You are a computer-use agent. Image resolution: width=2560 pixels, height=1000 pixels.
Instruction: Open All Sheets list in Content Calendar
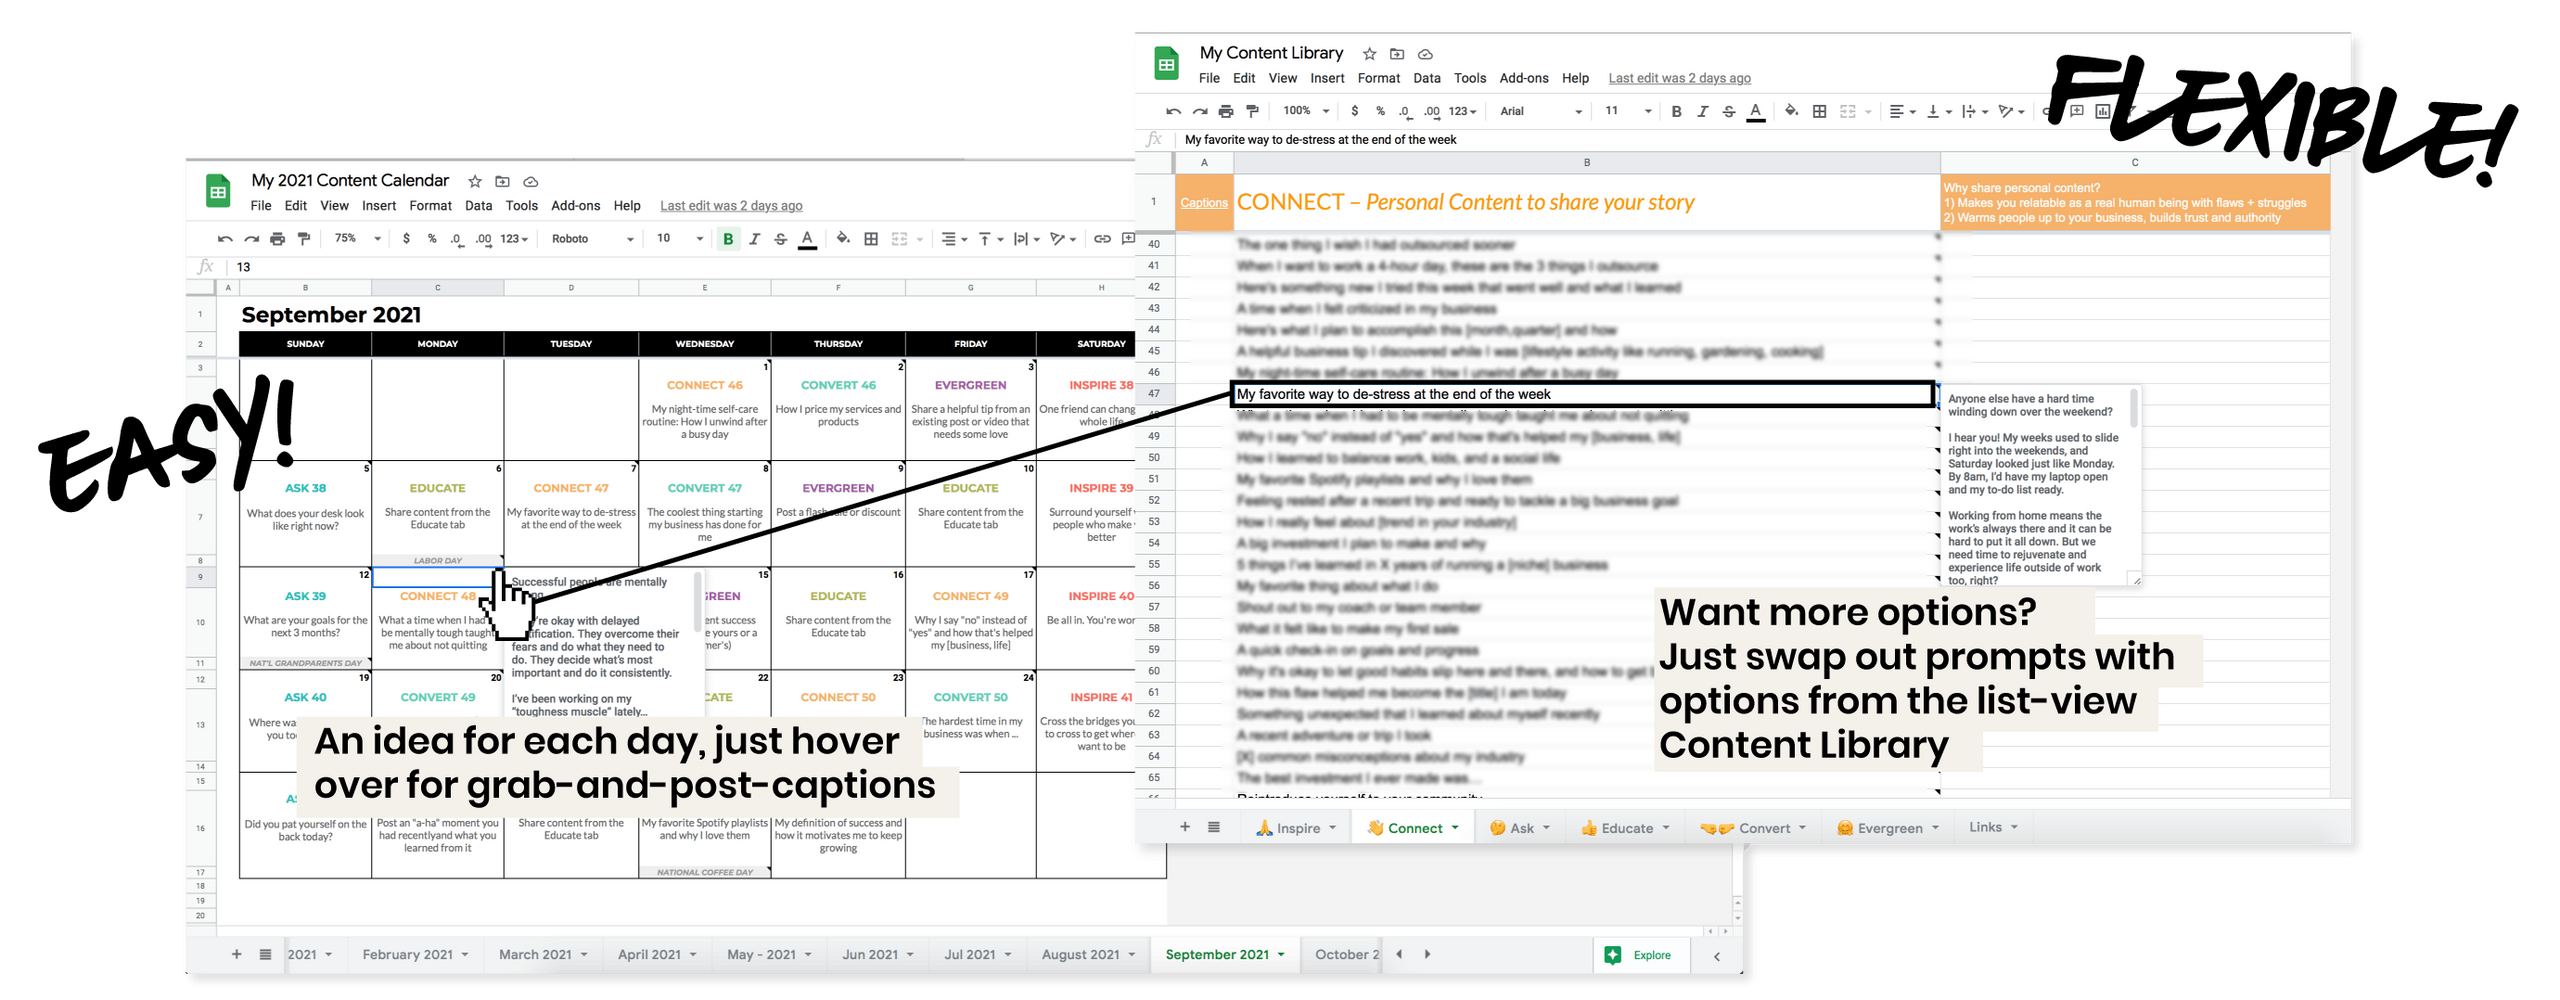pos(265,955)
